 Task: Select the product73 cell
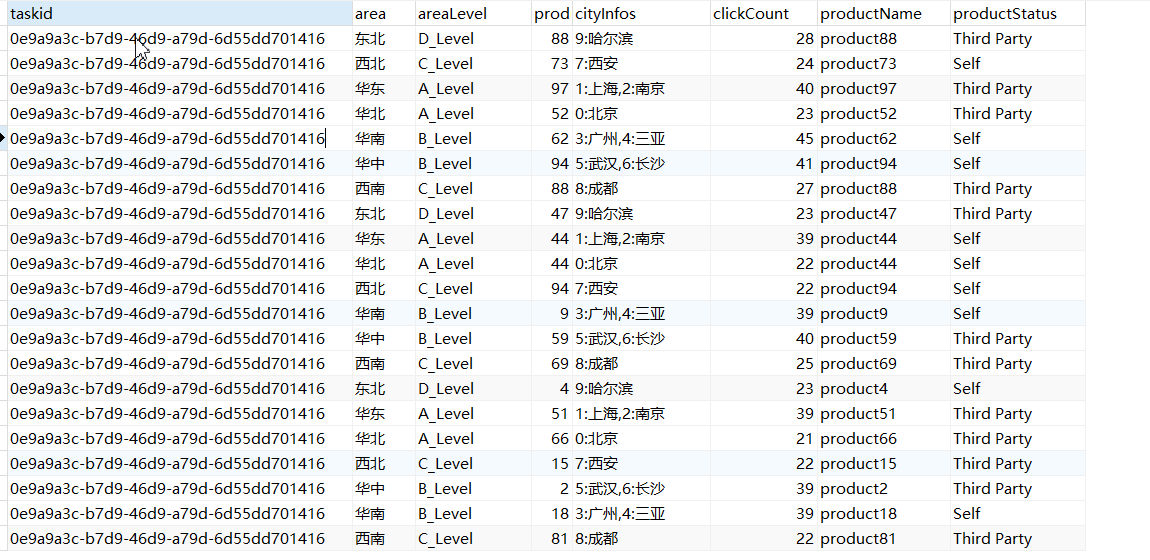(x=884, y=64)
